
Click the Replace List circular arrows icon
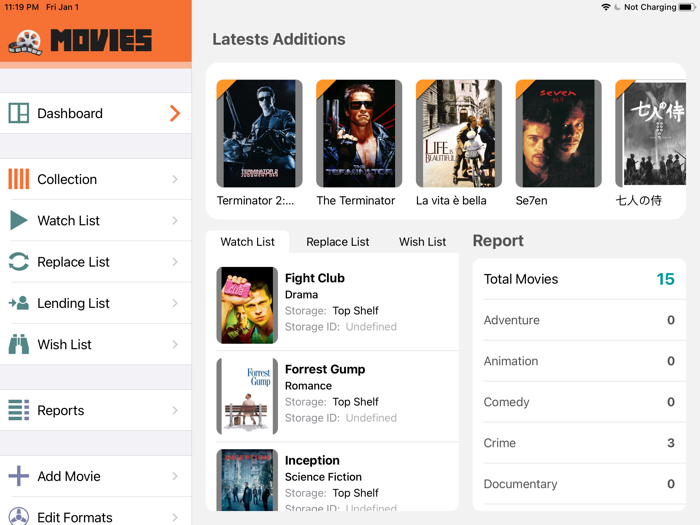pos(19,262)
